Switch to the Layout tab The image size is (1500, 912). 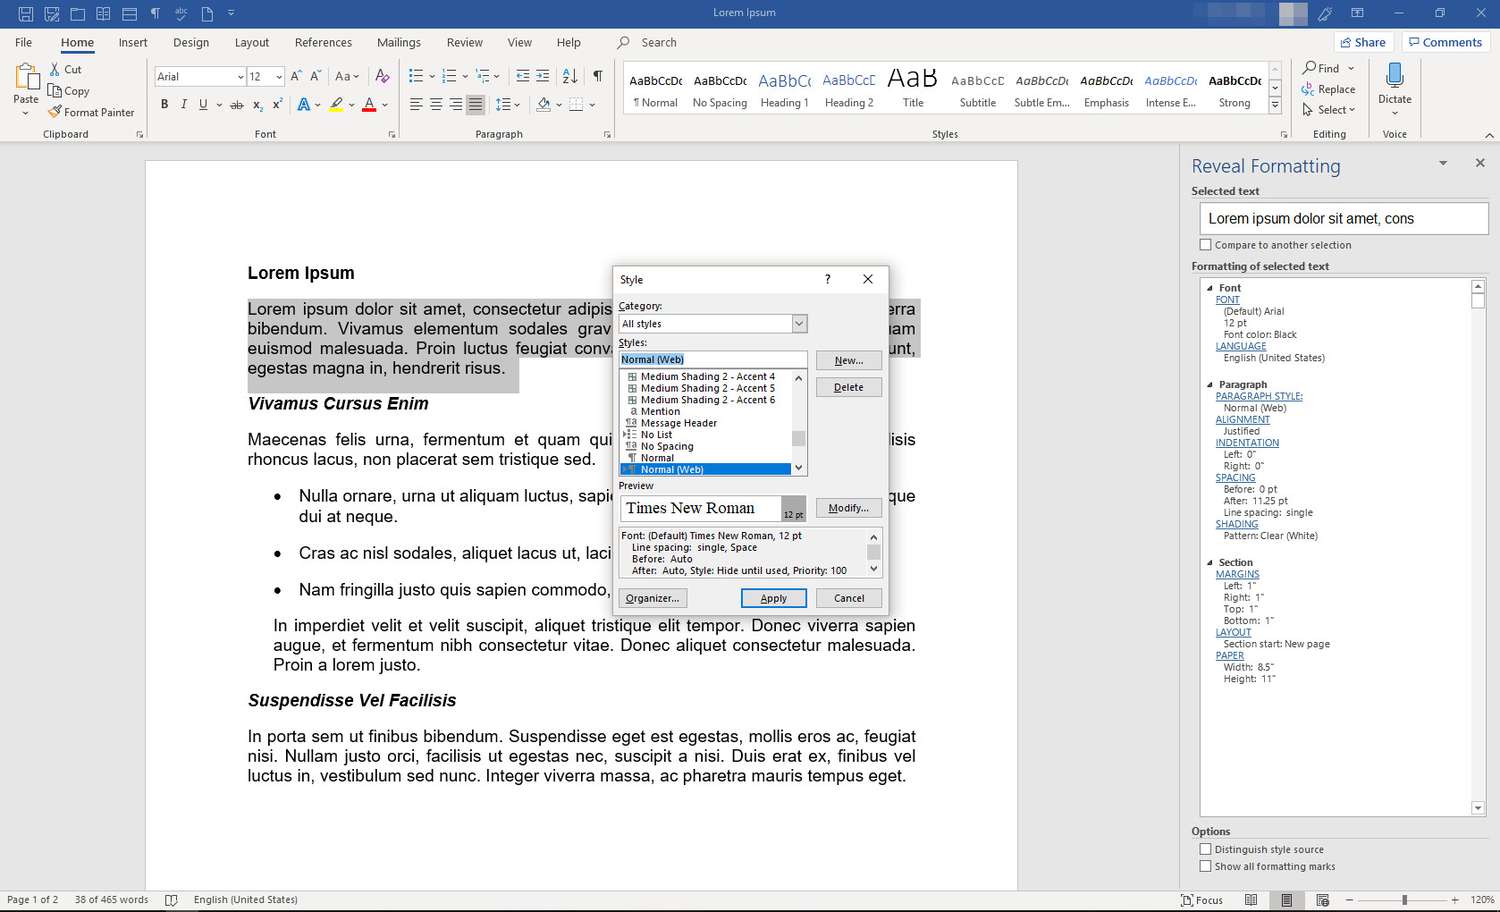pos(251,43)
